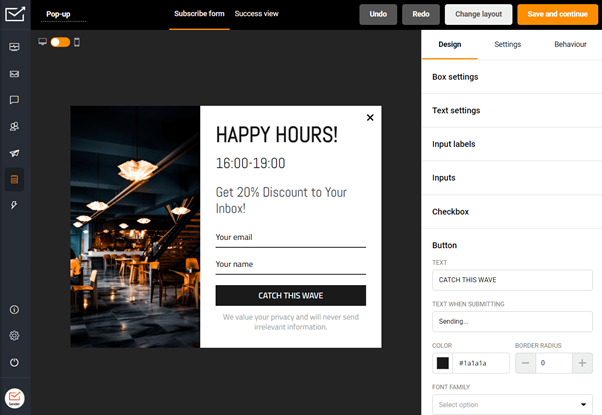Open the subscribers people icon
This screenshot has height=415, width=602.
pyautogui.click(x=15, y=127)
